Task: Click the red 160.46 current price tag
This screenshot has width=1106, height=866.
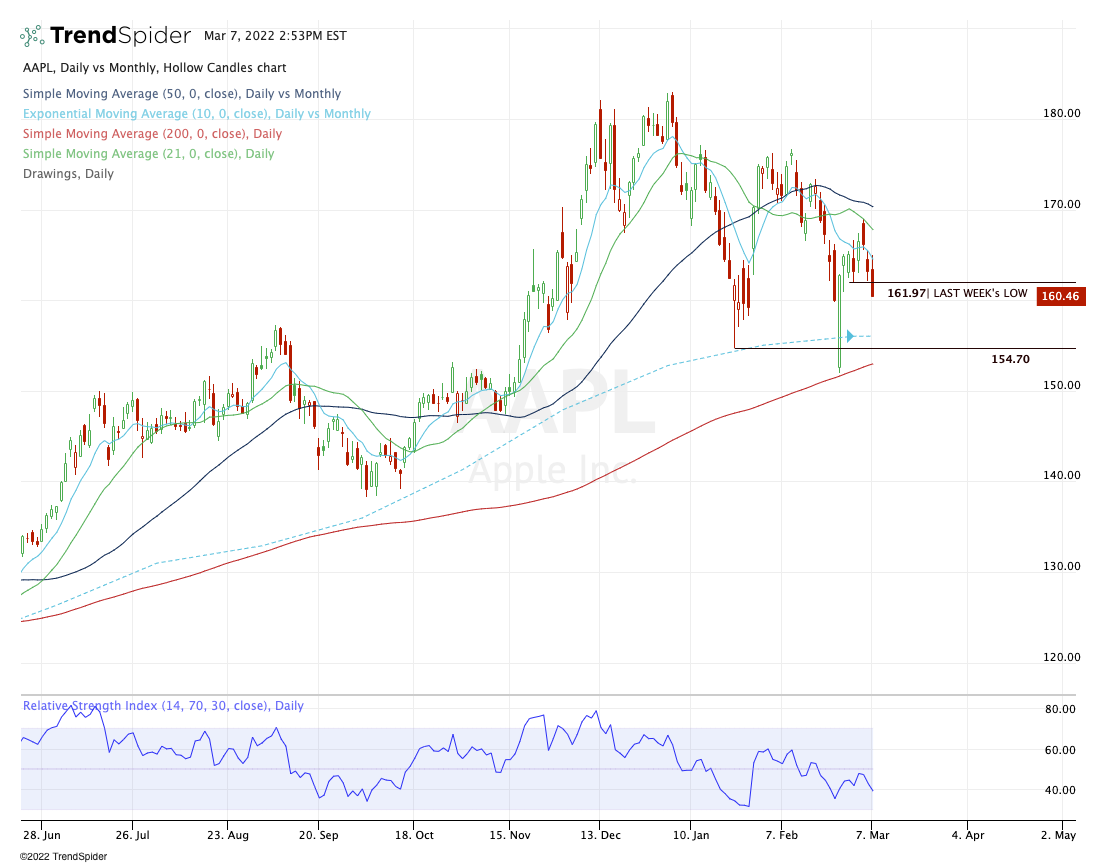Action: pos(1061,296)
